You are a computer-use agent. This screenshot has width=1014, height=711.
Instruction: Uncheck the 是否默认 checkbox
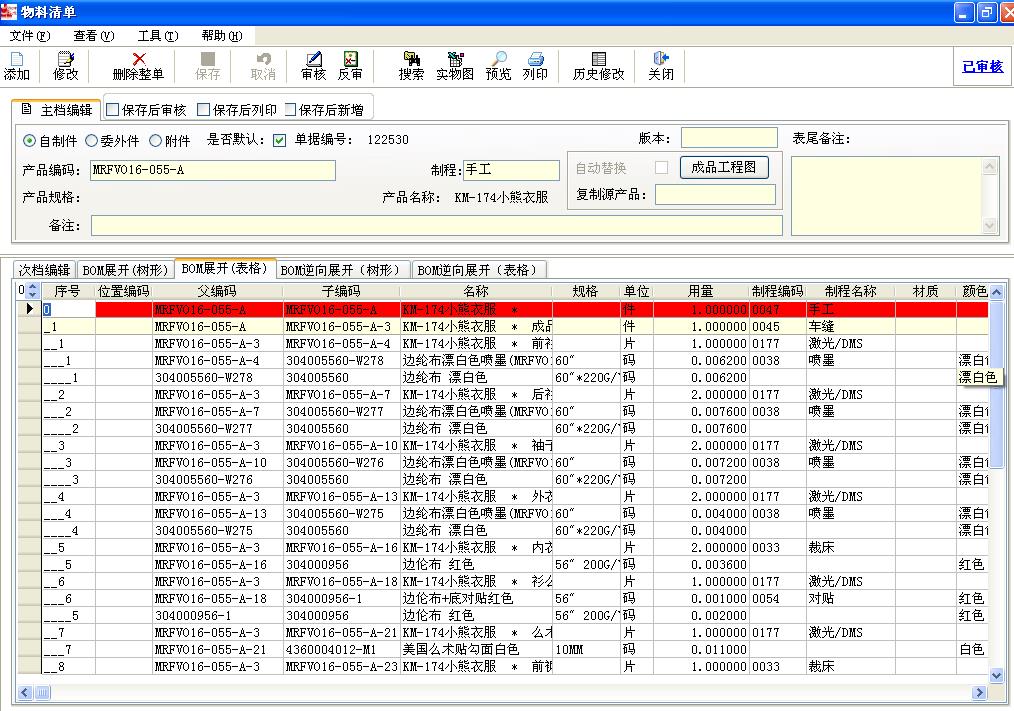[x=279, y=140]
